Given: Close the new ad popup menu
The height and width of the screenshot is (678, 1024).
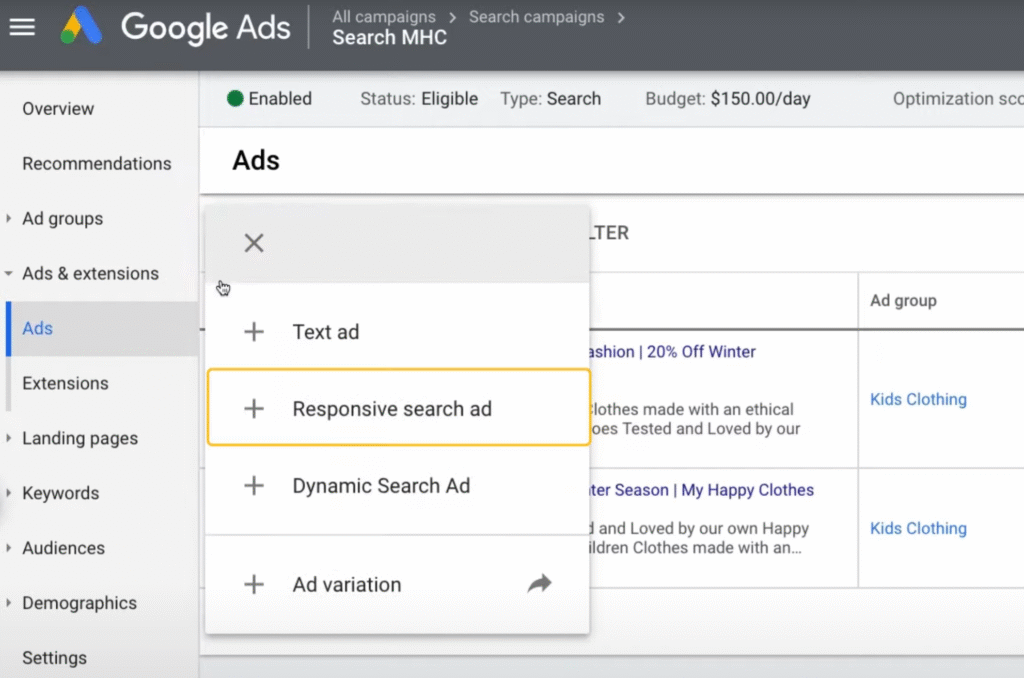Looking at the screenshot, I should click(254, 243).
